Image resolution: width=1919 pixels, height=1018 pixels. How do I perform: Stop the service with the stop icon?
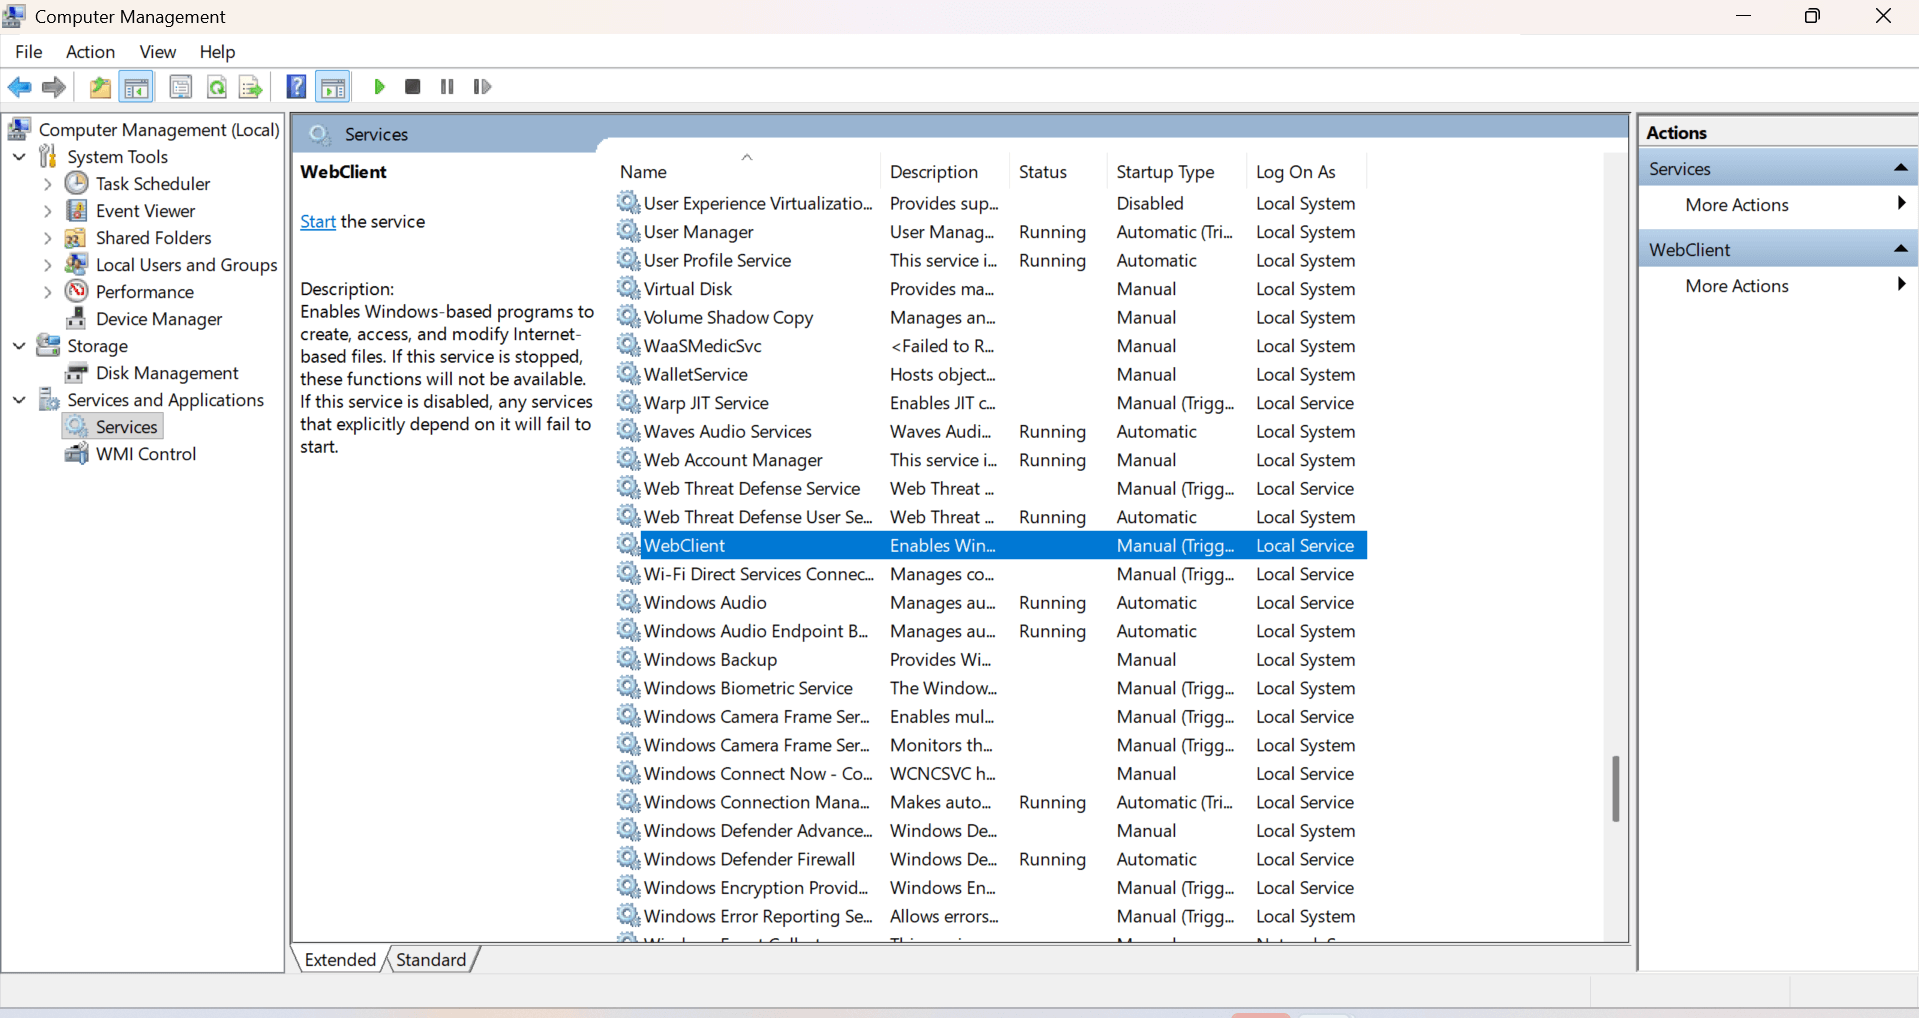412,87
